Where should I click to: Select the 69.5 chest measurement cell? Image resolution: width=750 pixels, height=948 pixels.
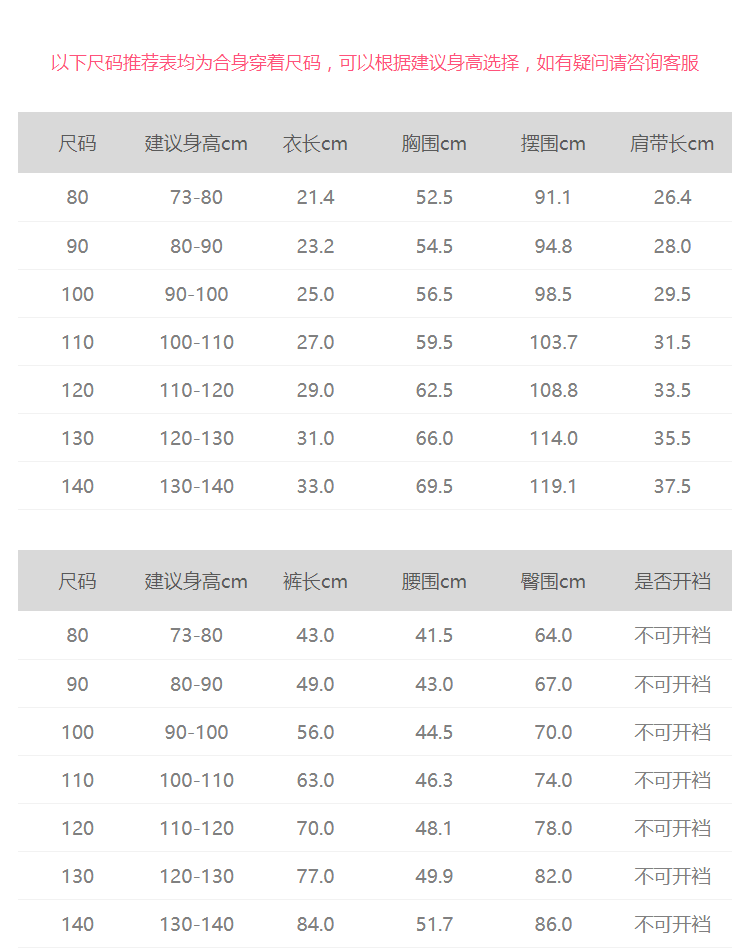(434, 486)
